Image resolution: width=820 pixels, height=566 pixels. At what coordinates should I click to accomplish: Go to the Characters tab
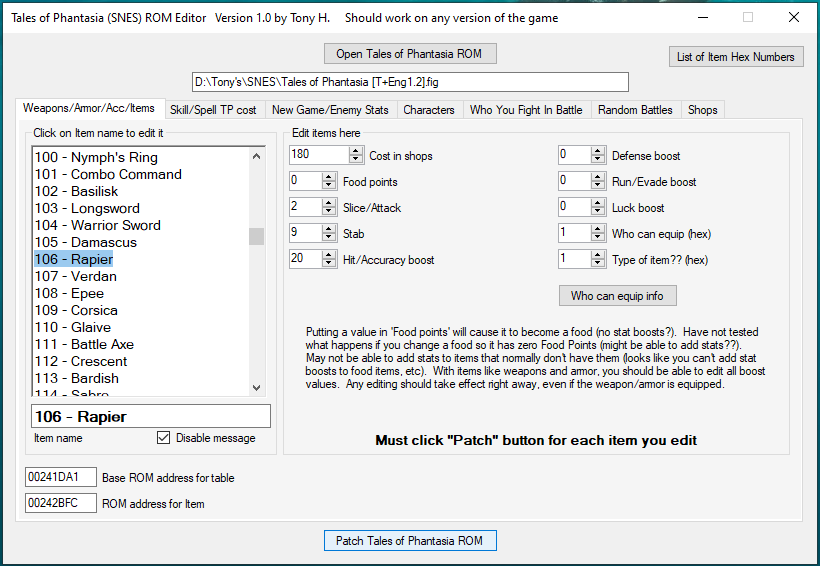428,110
